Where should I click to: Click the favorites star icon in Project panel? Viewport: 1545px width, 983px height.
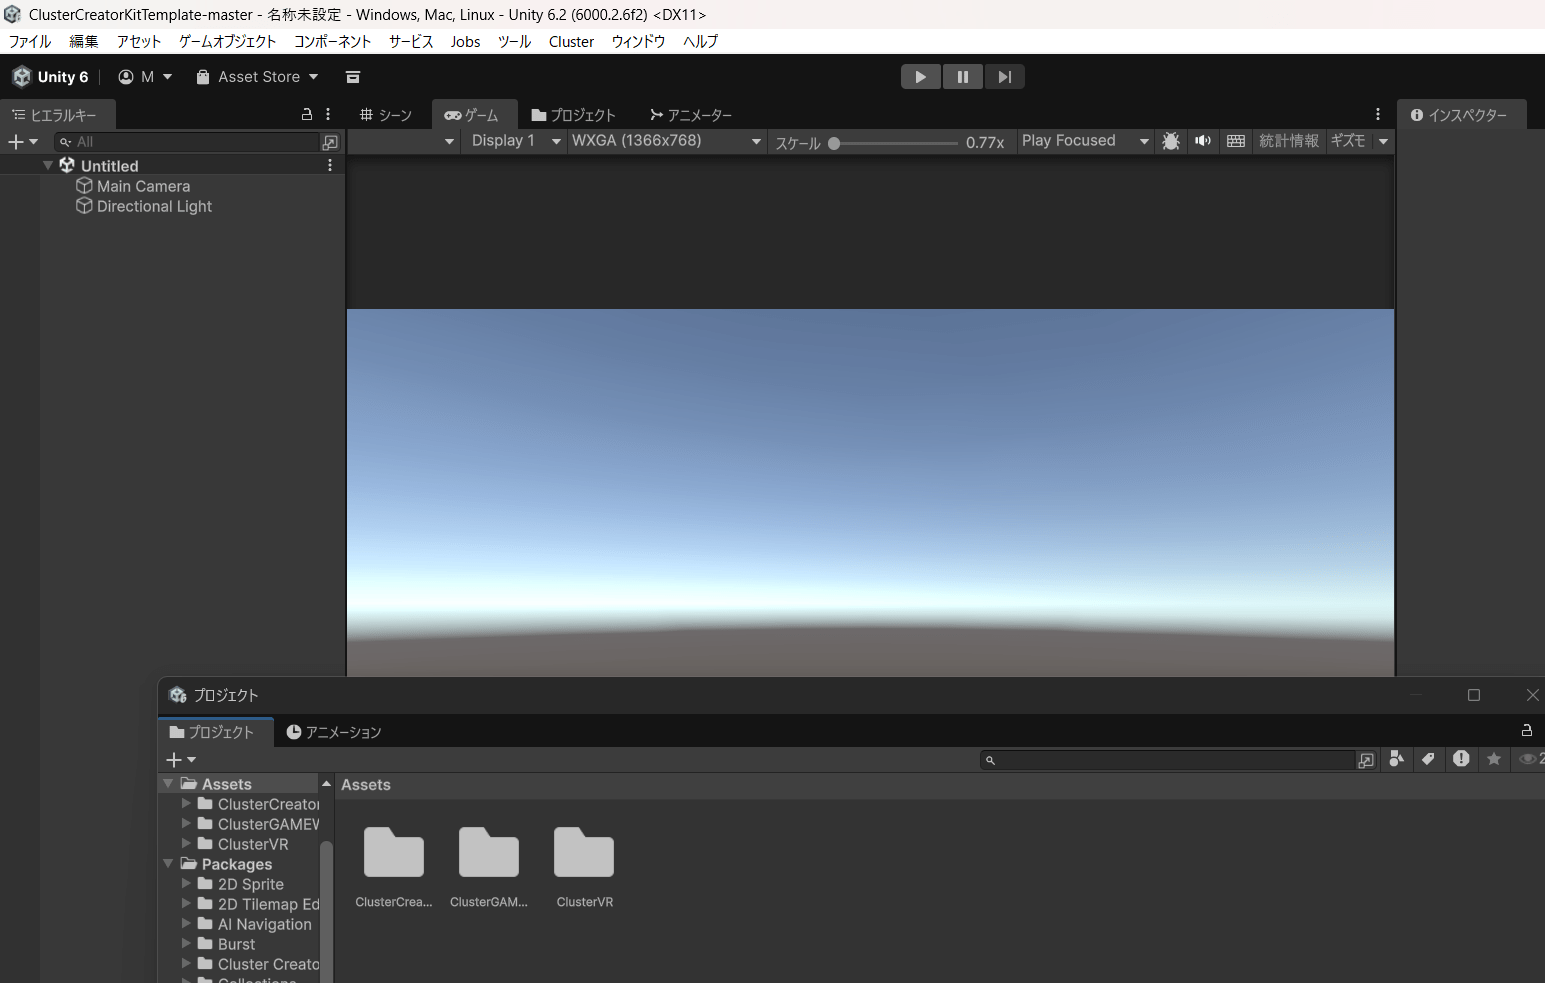[x=1494, y=759]
